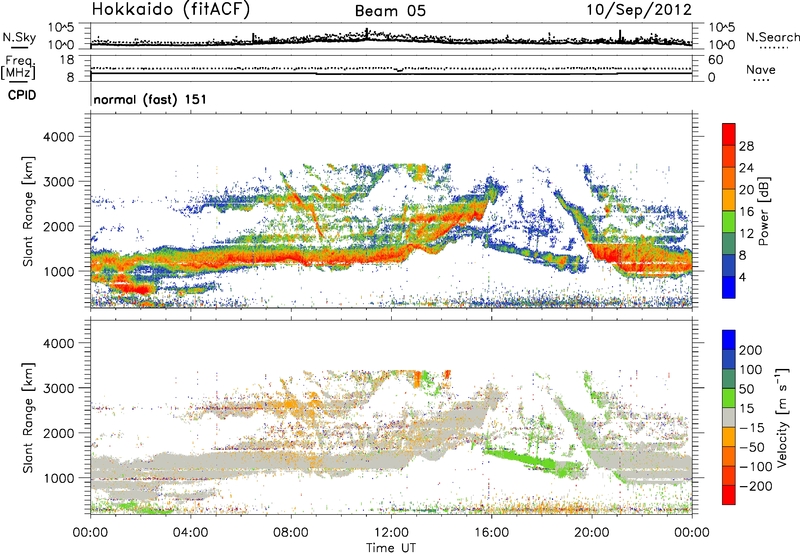The image size is (800, 554).
Task: Click the "16:00" time axis tick label
Action: [491, 533]
